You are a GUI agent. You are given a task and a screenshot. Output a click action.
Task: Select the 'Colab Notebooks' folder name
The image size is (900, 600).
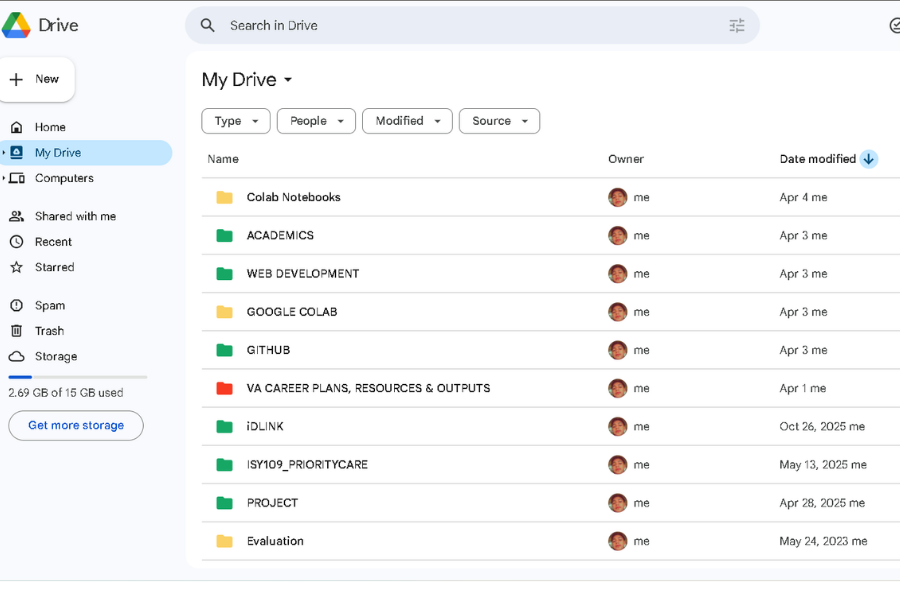coord(293,198)
